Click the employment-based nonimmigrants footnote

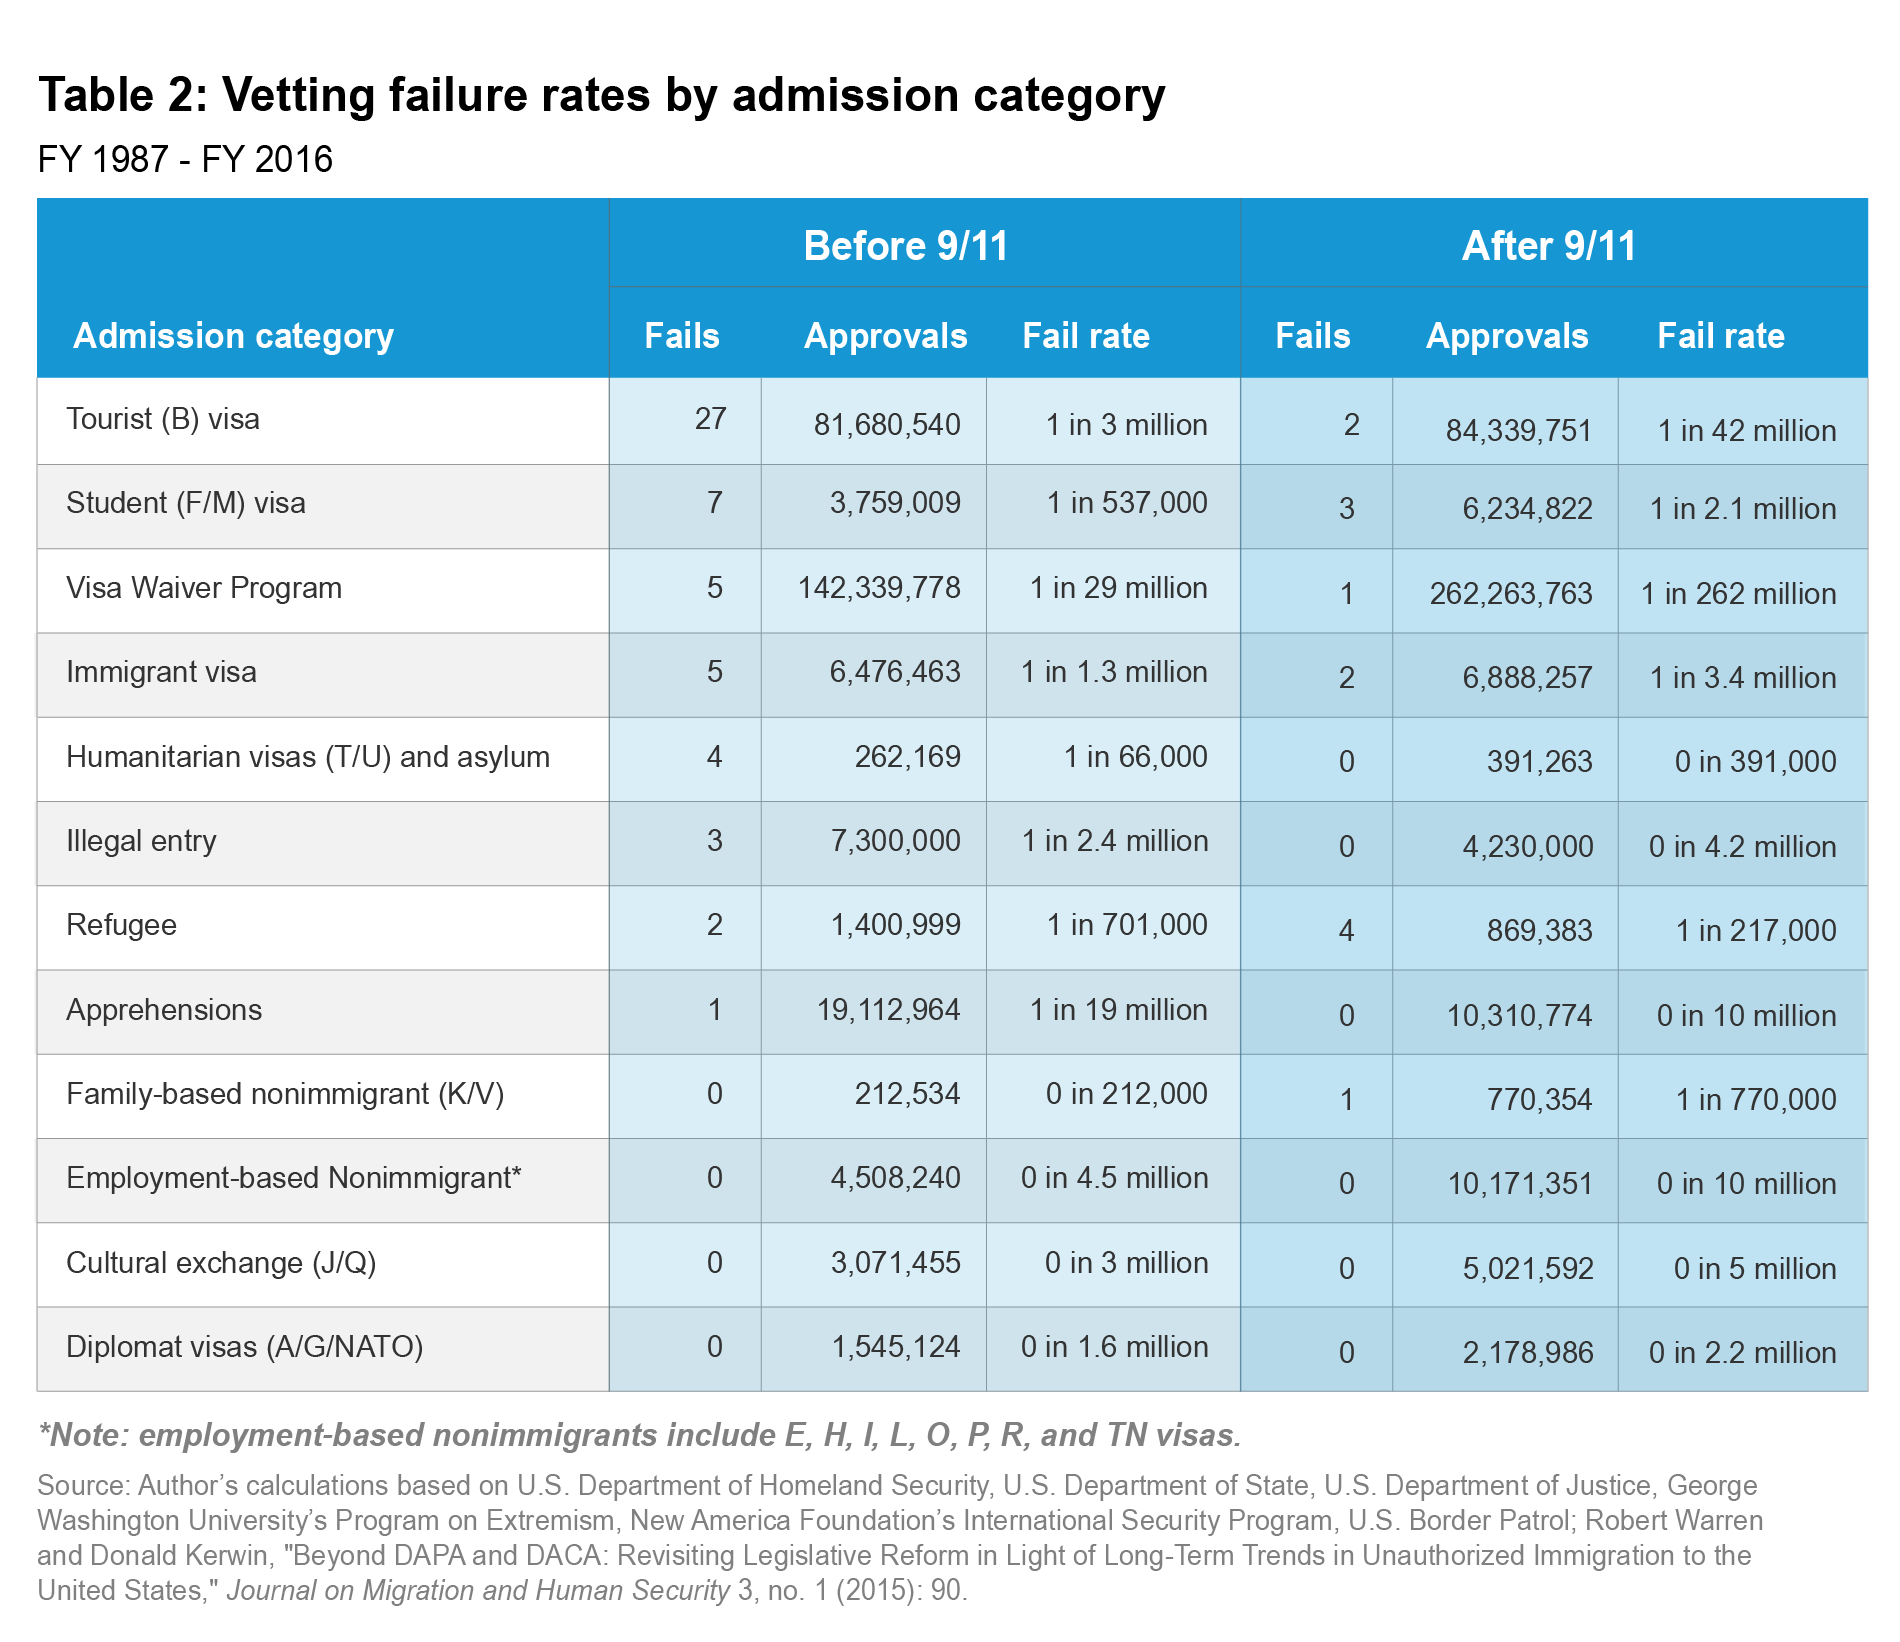(640, 1435)
